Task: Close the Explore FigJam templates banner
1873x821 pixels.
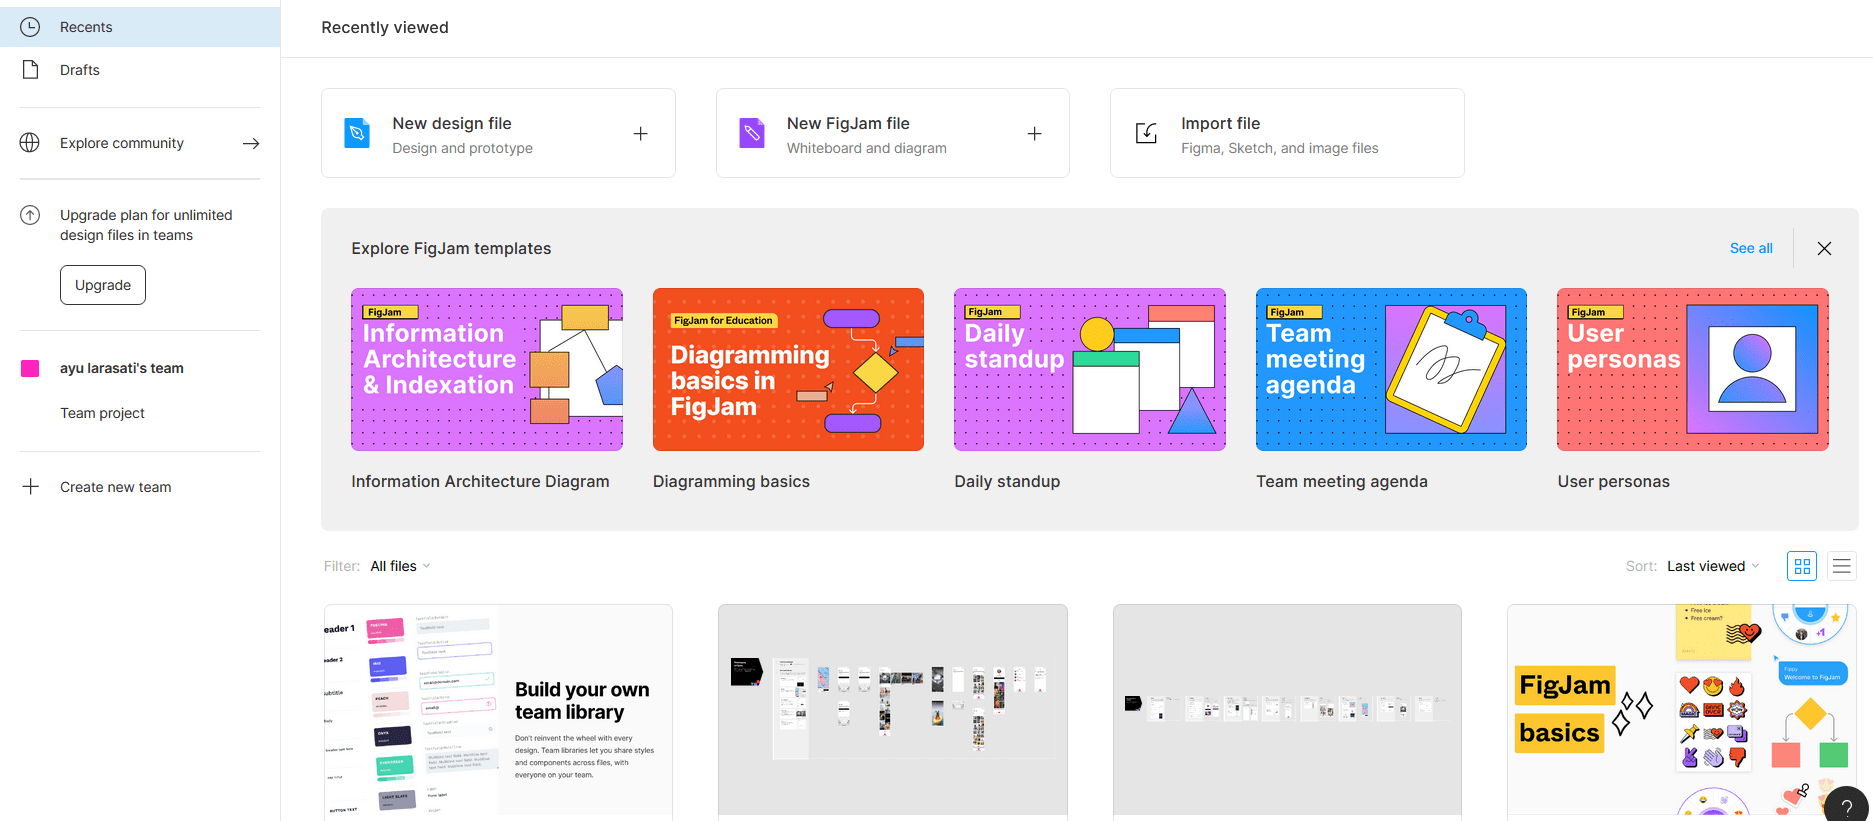Action: point(1824,249)
